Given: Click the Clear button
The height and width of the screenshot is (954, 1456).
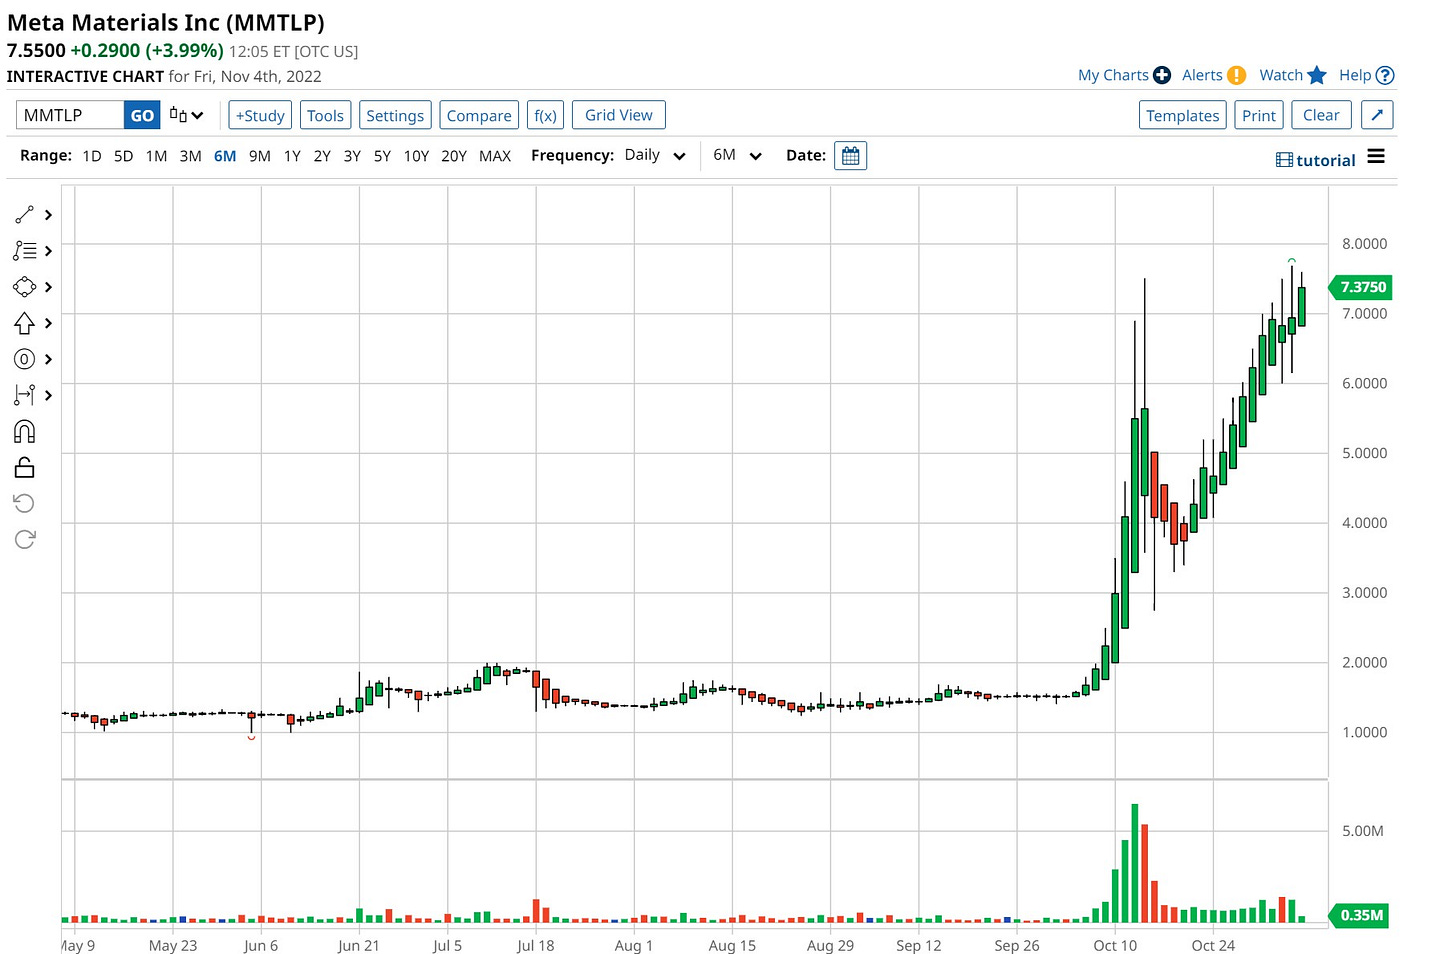Looking at the screenshot, I should point(1321,115).
